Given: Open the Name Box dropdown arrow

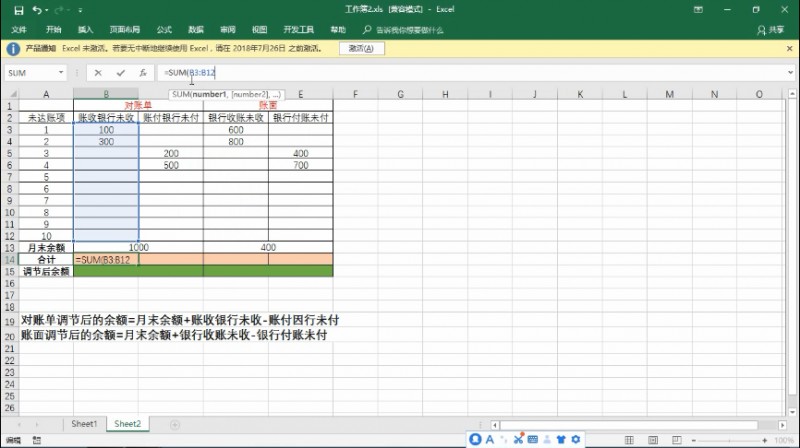Looking at the screenshot, I should click(61, 72).
